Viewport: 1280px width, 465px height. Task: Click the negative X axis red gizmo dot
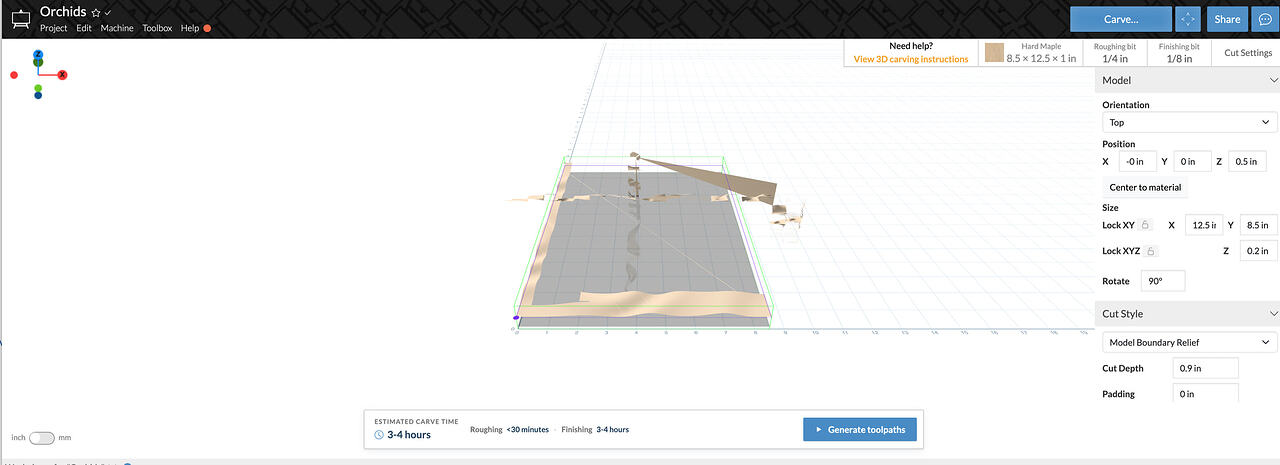14,75
